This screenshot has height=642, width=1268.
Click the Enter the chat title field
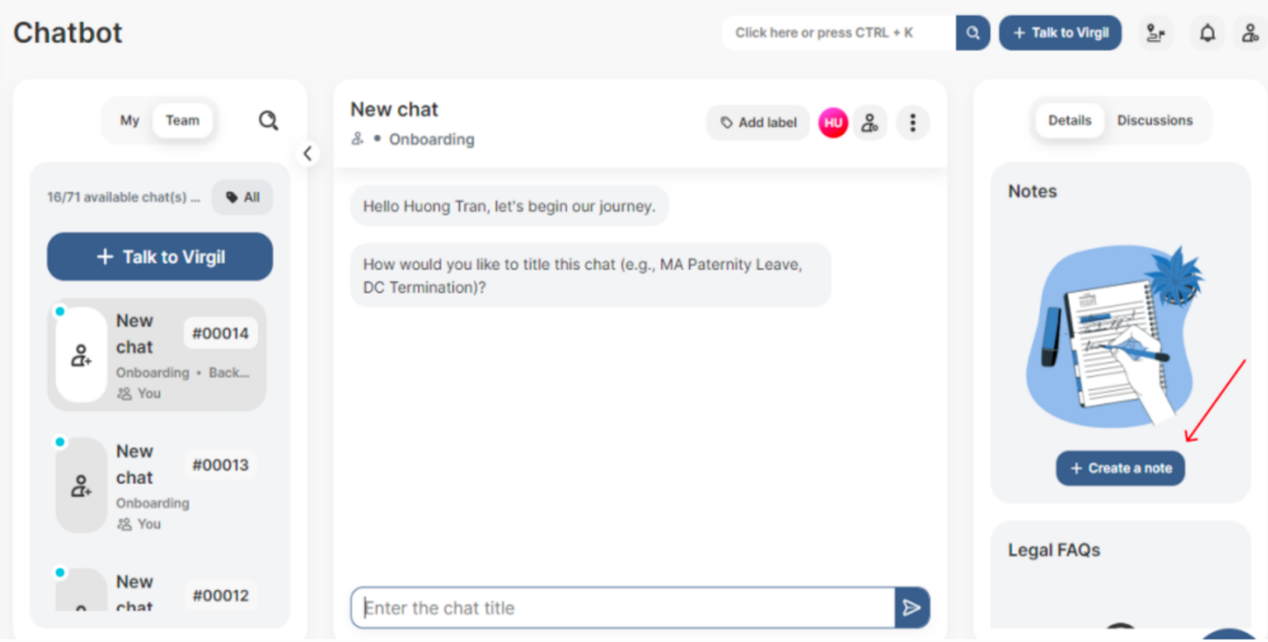click(622, 608)
